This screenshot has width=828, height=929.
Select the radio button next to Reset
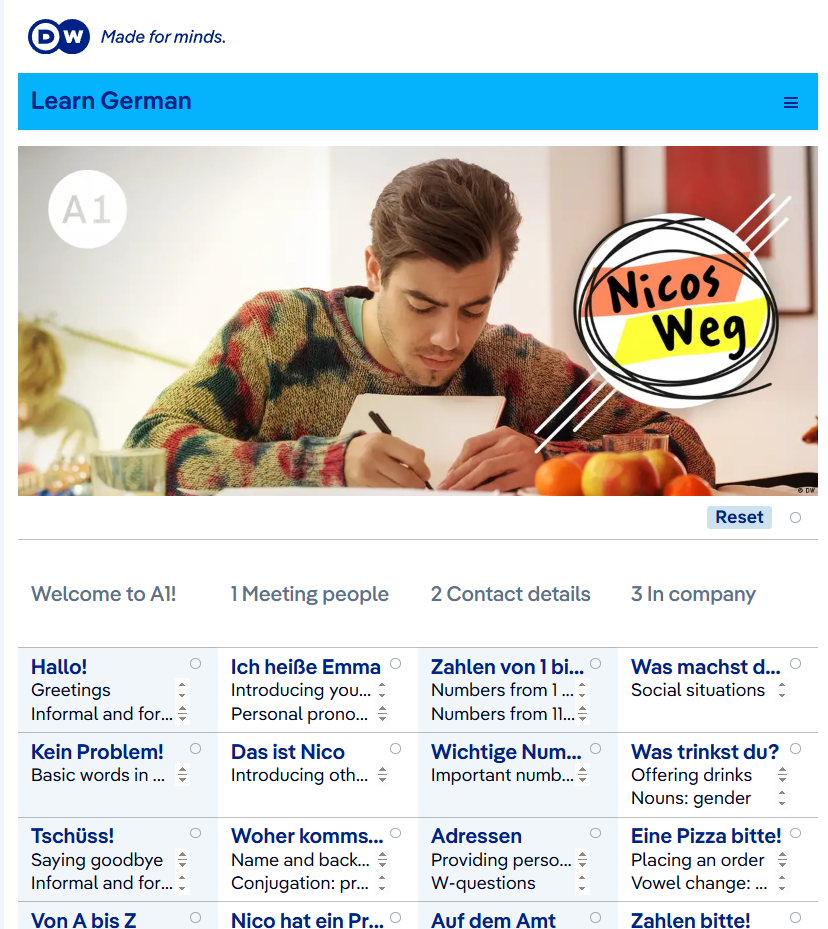(x=795, y=517)
